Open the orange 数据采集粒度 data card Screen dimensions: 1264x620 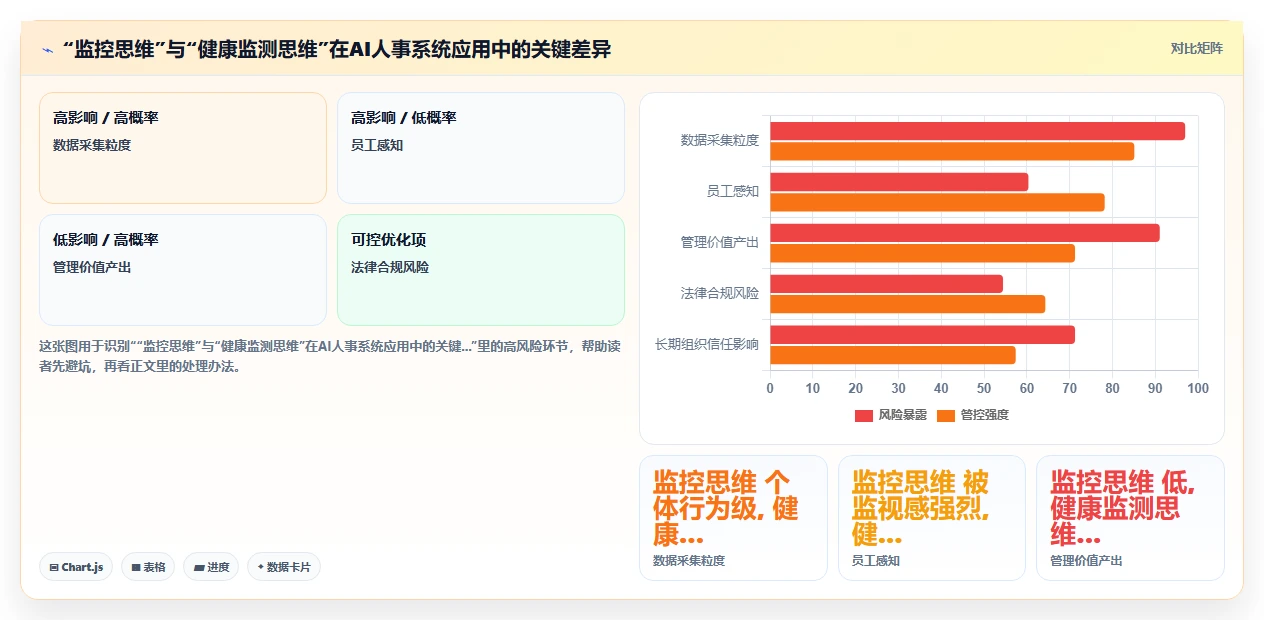(733, 518)
